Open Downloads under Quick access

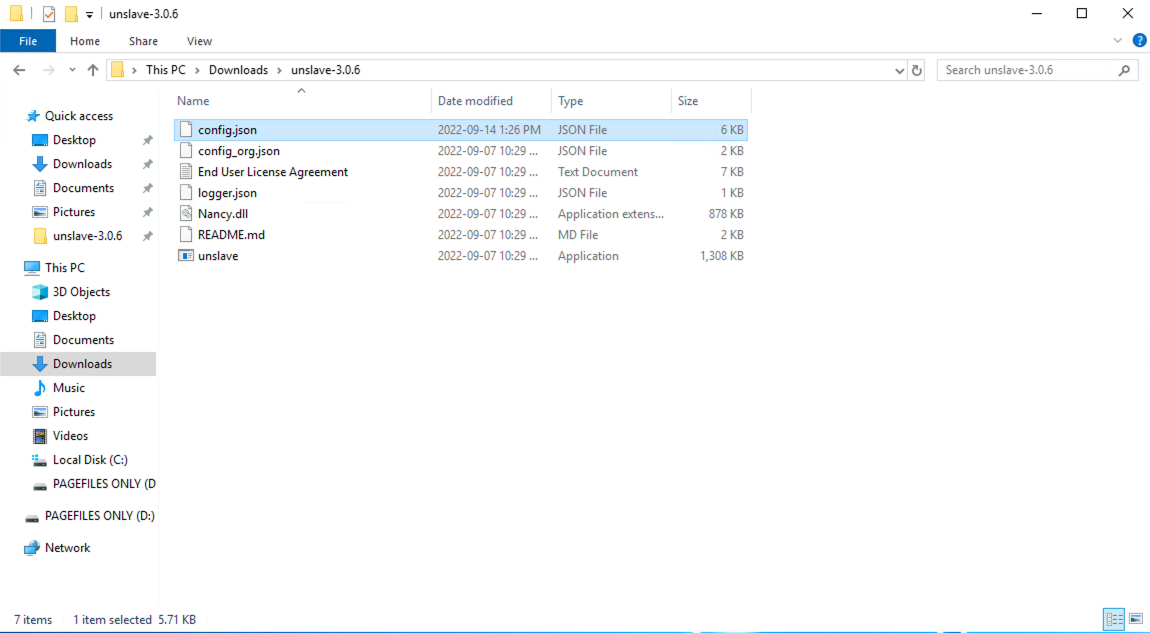82,164
